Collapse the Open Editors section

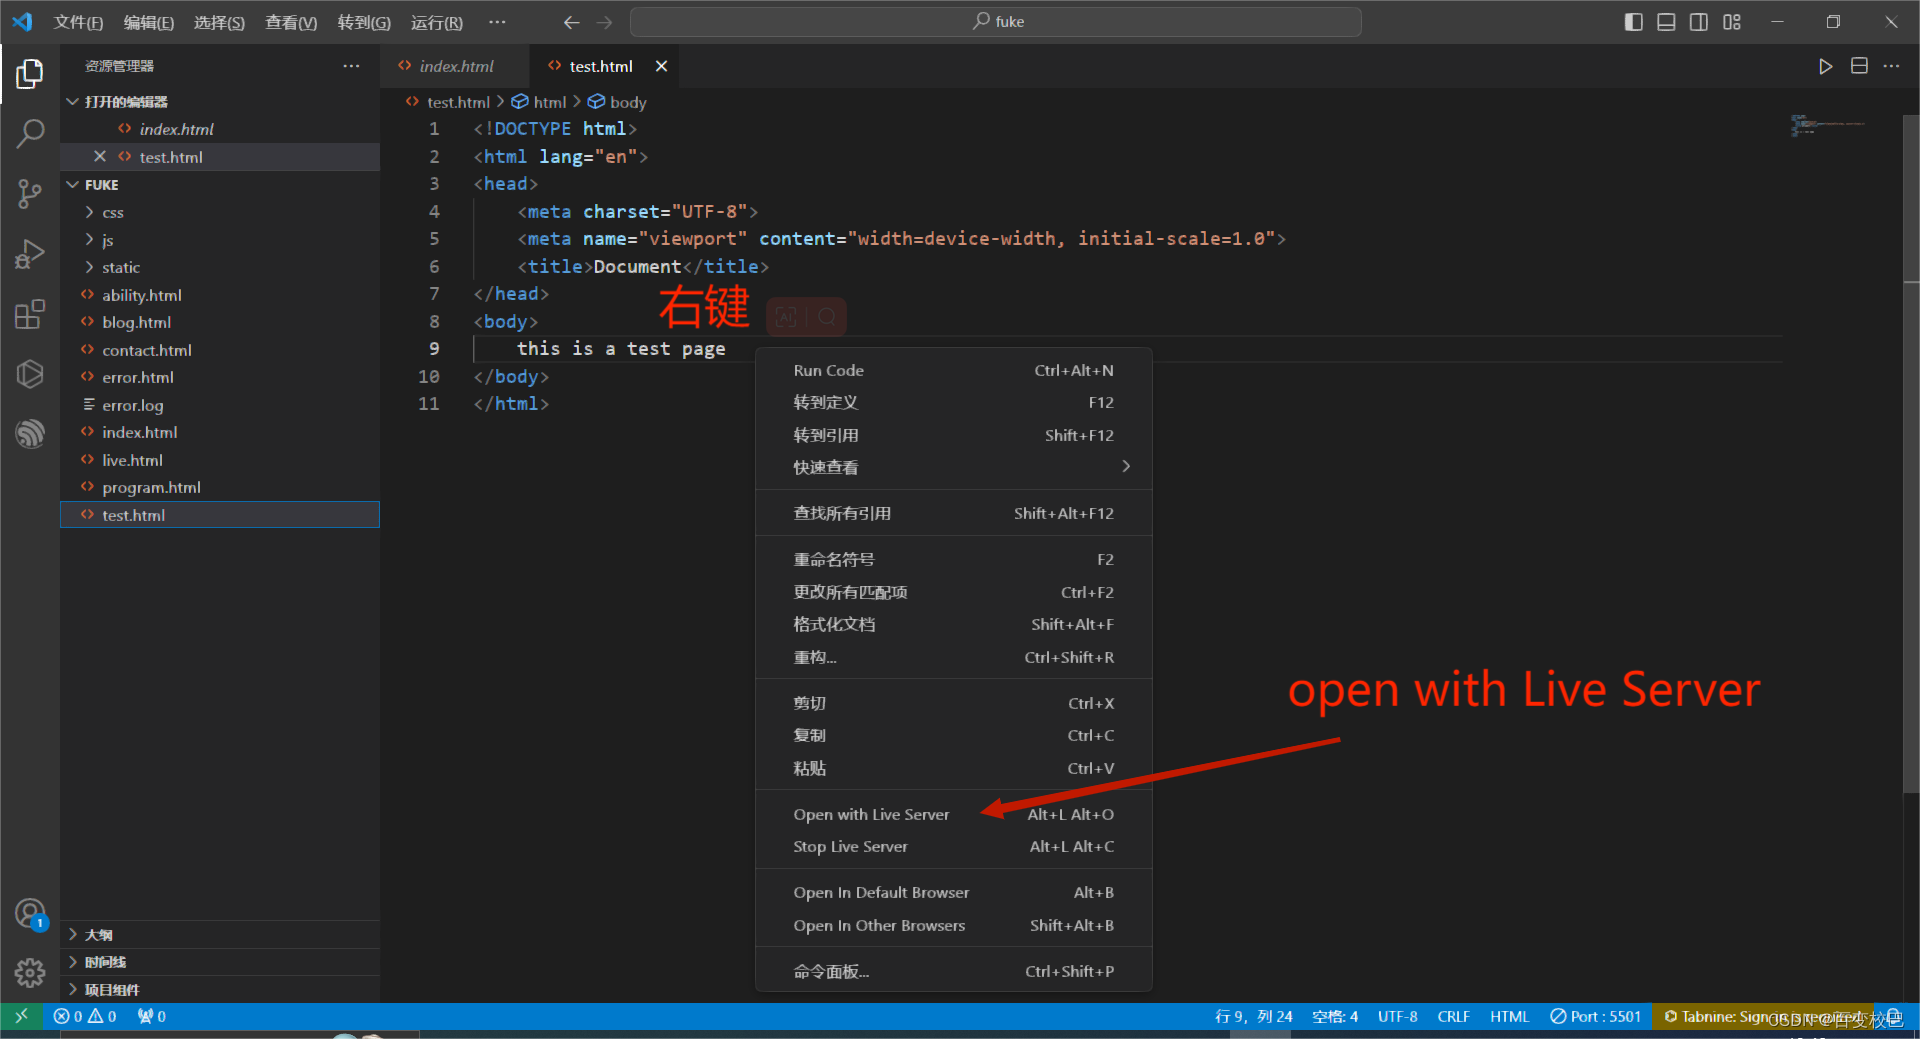click(73, 101)
